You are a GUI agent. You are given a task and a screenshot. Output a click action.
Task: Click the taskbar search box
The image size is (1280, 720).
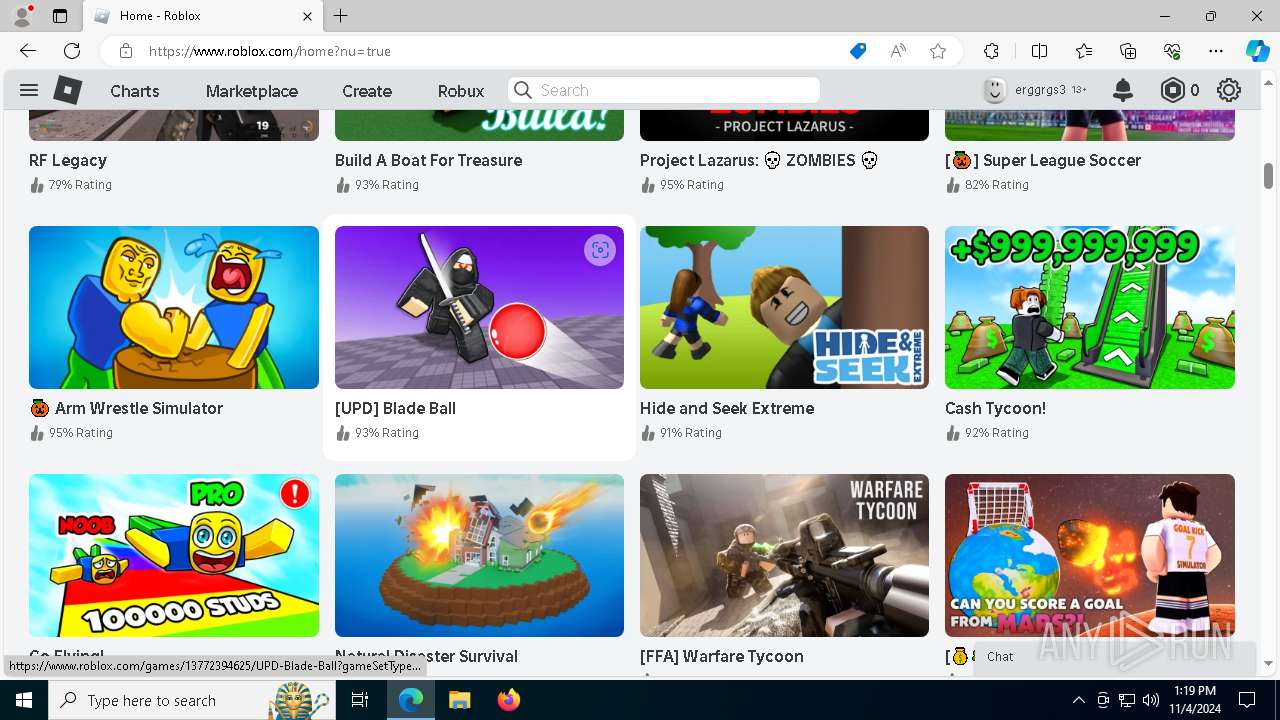pyautogui.click(x=190, y=700)
